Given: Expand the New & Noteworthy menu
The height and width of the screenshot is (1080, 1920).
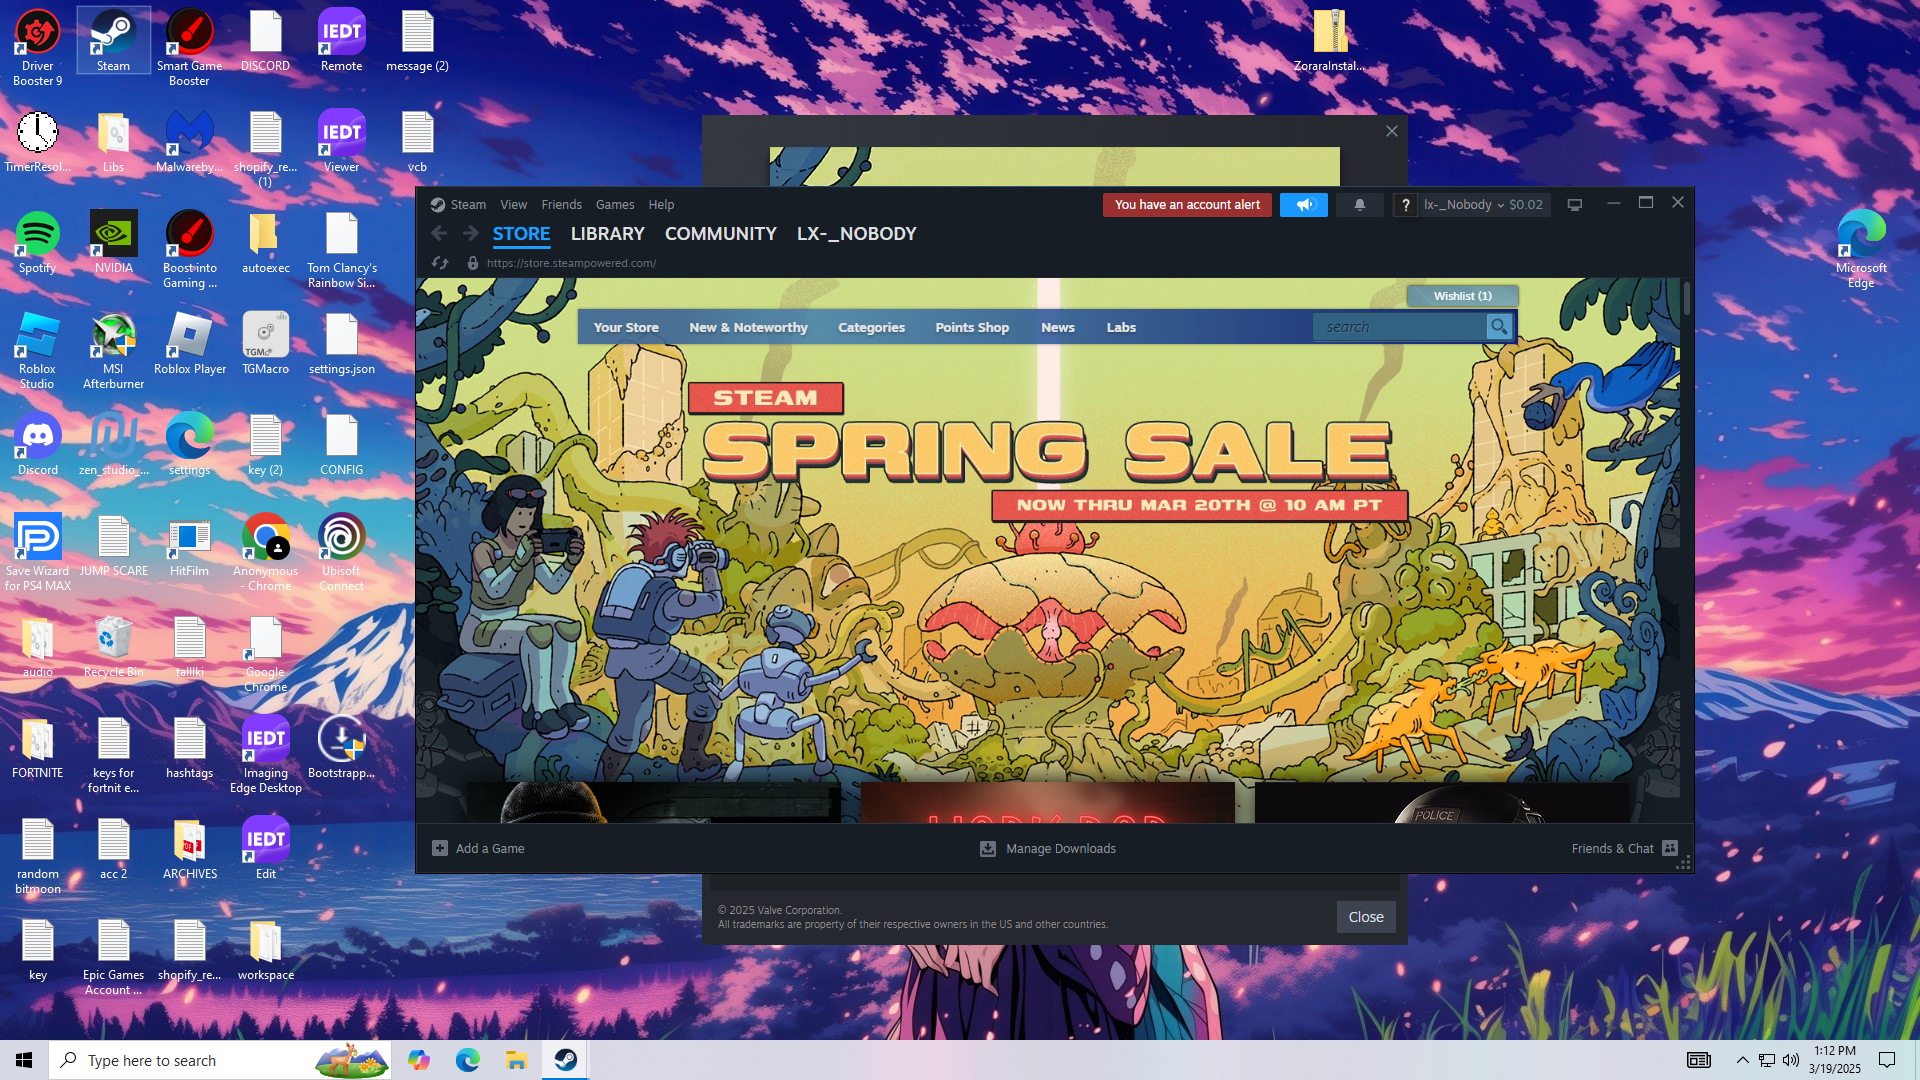Looking at the screenshot, I should [748, 327].
